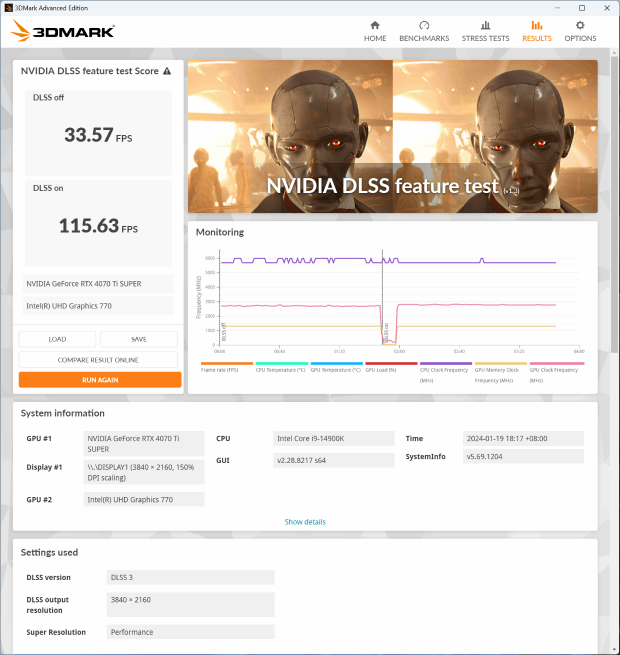
Task: Click the LOAD button
Action: 57,339
